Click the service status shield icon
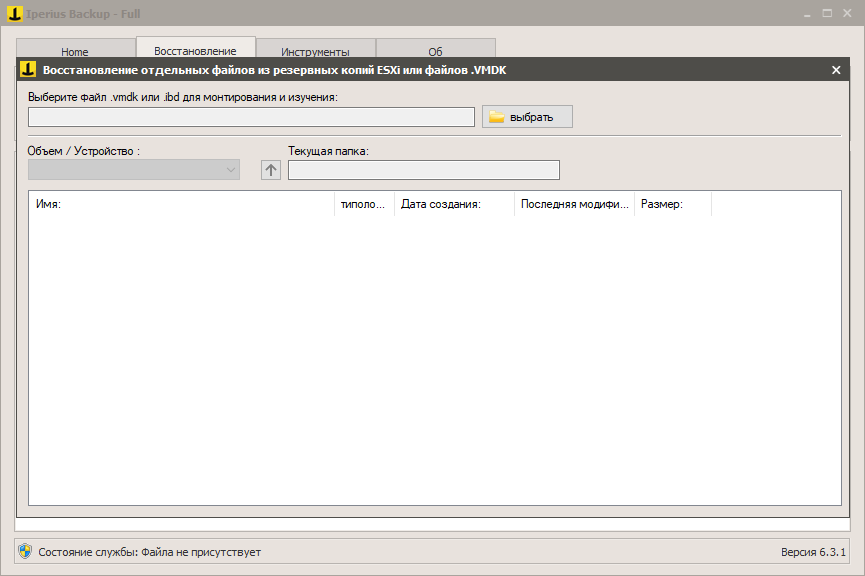The width and height of the screenshot is (865, 576). click(25, 551)
